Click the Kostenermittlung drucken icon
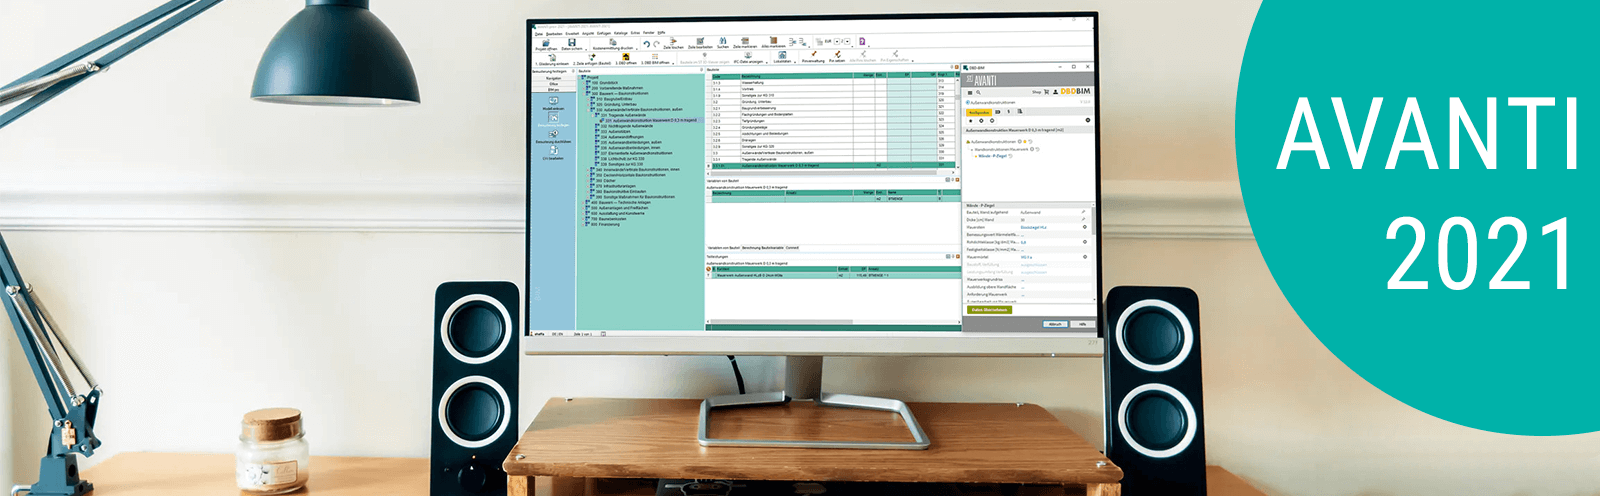This screenshot has width=1600, height=496. pos(613,44)
